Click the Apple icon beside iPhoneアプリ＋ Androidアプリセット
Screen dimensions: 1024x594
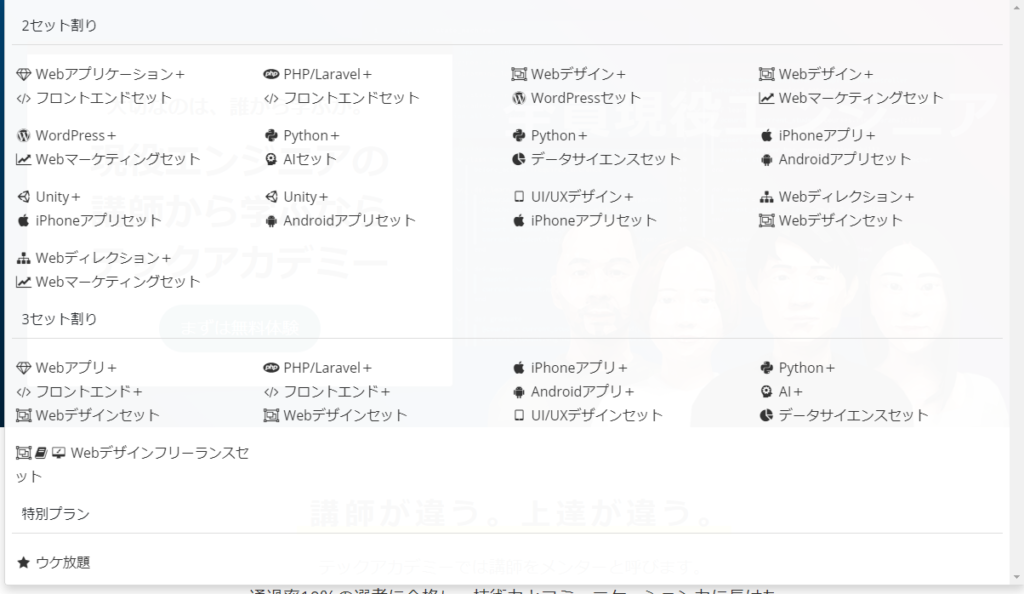coord(766,135)
